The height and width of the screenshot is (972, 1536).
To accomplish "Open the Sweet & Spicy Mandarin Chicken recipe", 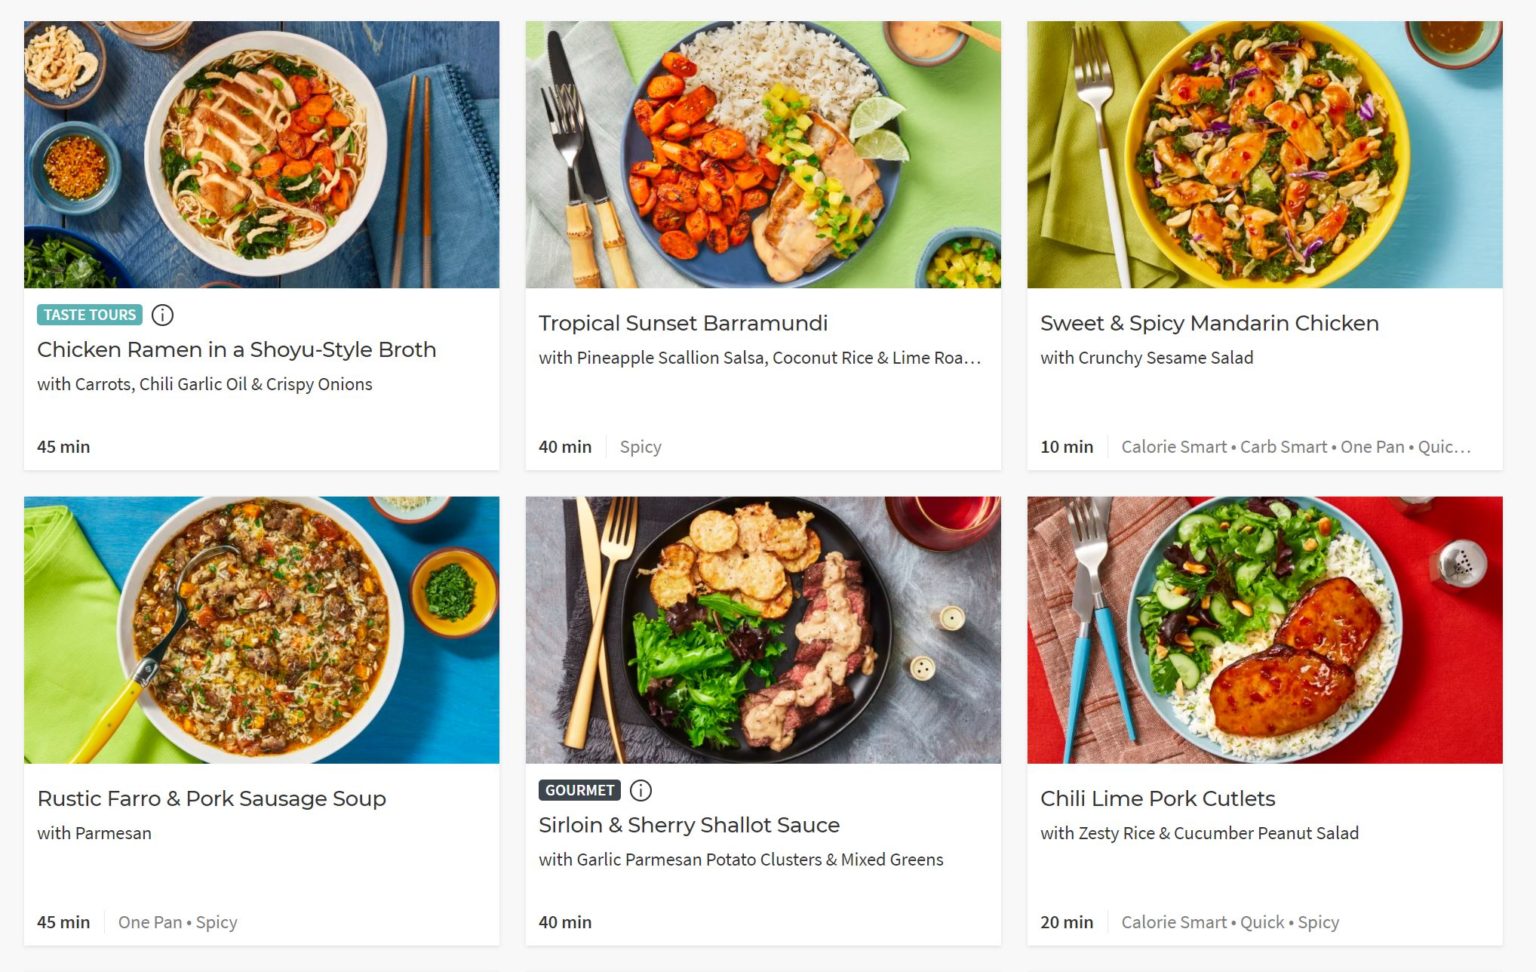I will click(1209, 323).
